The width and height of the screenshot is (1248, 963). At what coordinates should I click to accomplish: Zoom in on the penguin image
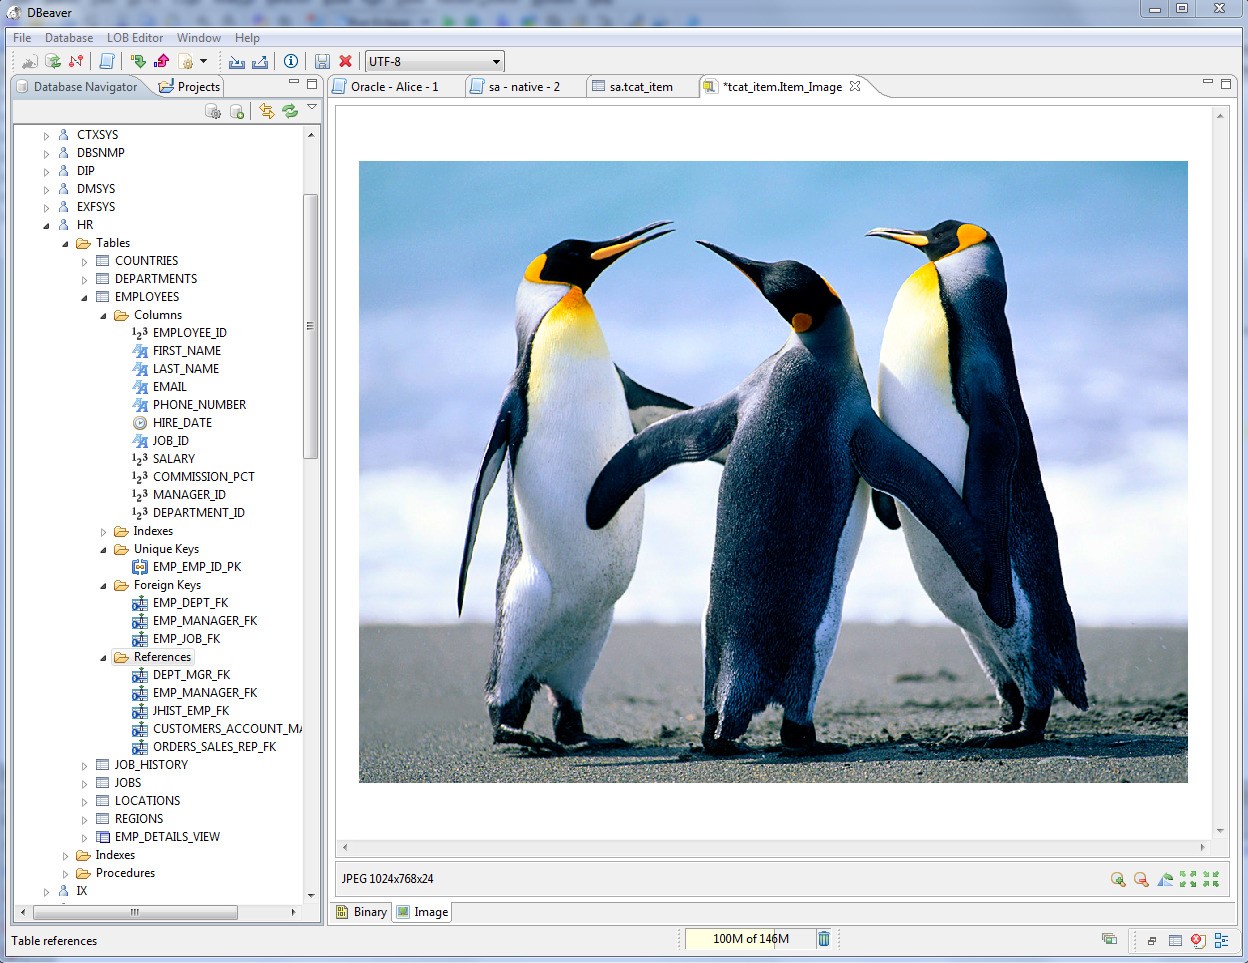1118,879
